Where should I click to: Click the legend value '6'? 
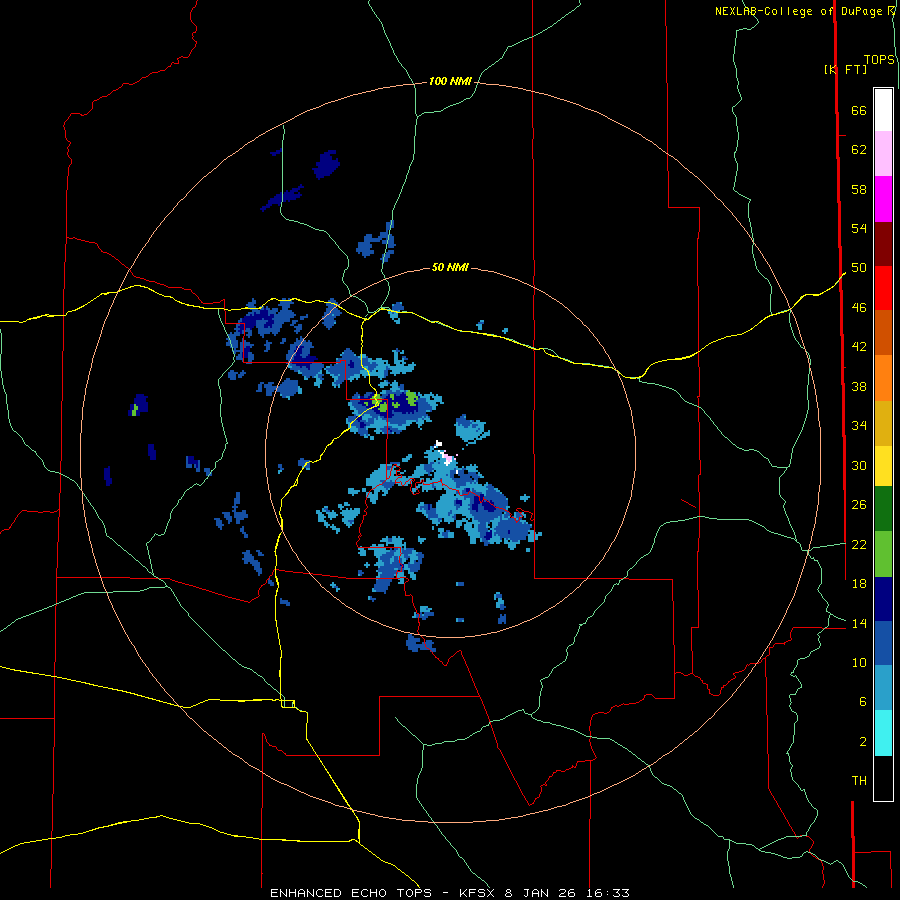pyautogui.click(x=863, y=702)
